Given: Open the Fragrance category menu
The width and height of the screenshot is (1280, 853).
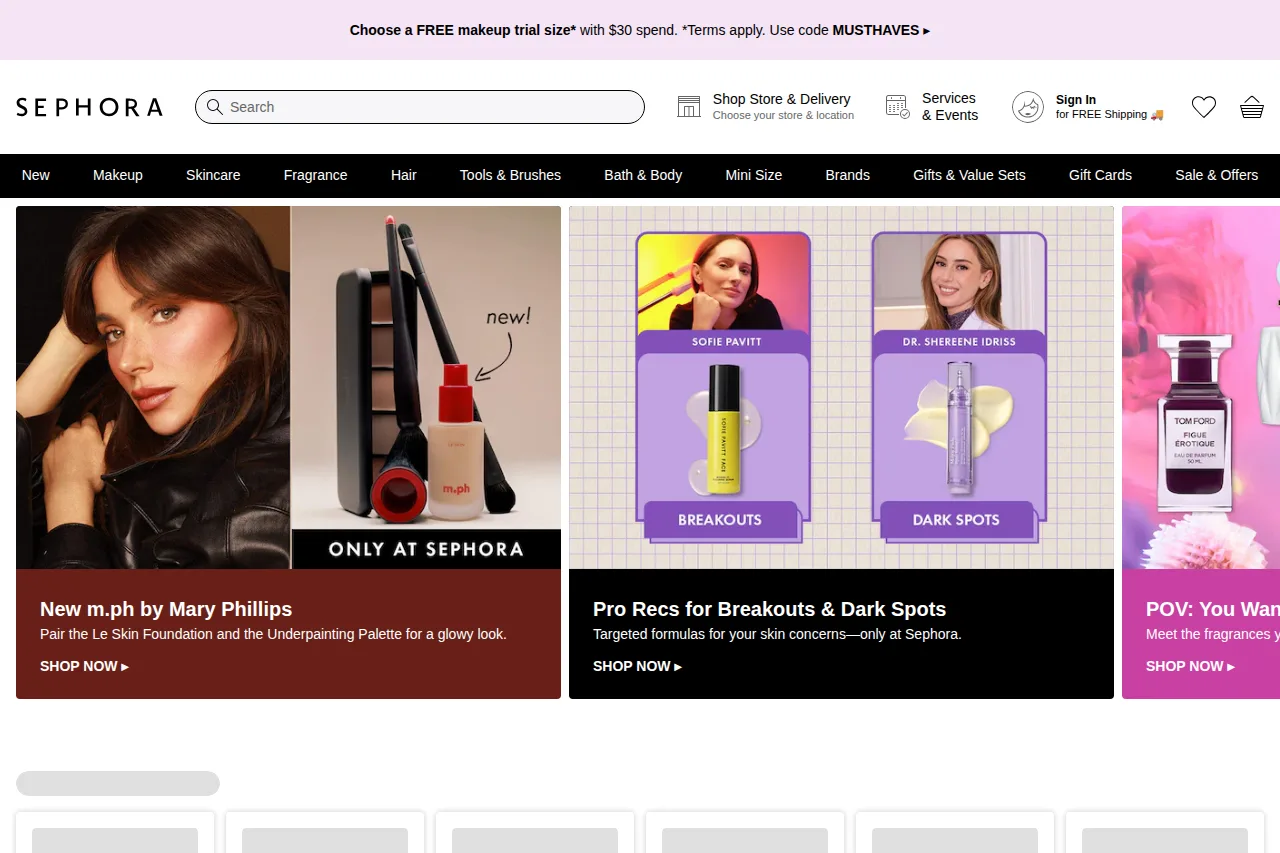Looking at the screenshot, I should coord(315,175).
